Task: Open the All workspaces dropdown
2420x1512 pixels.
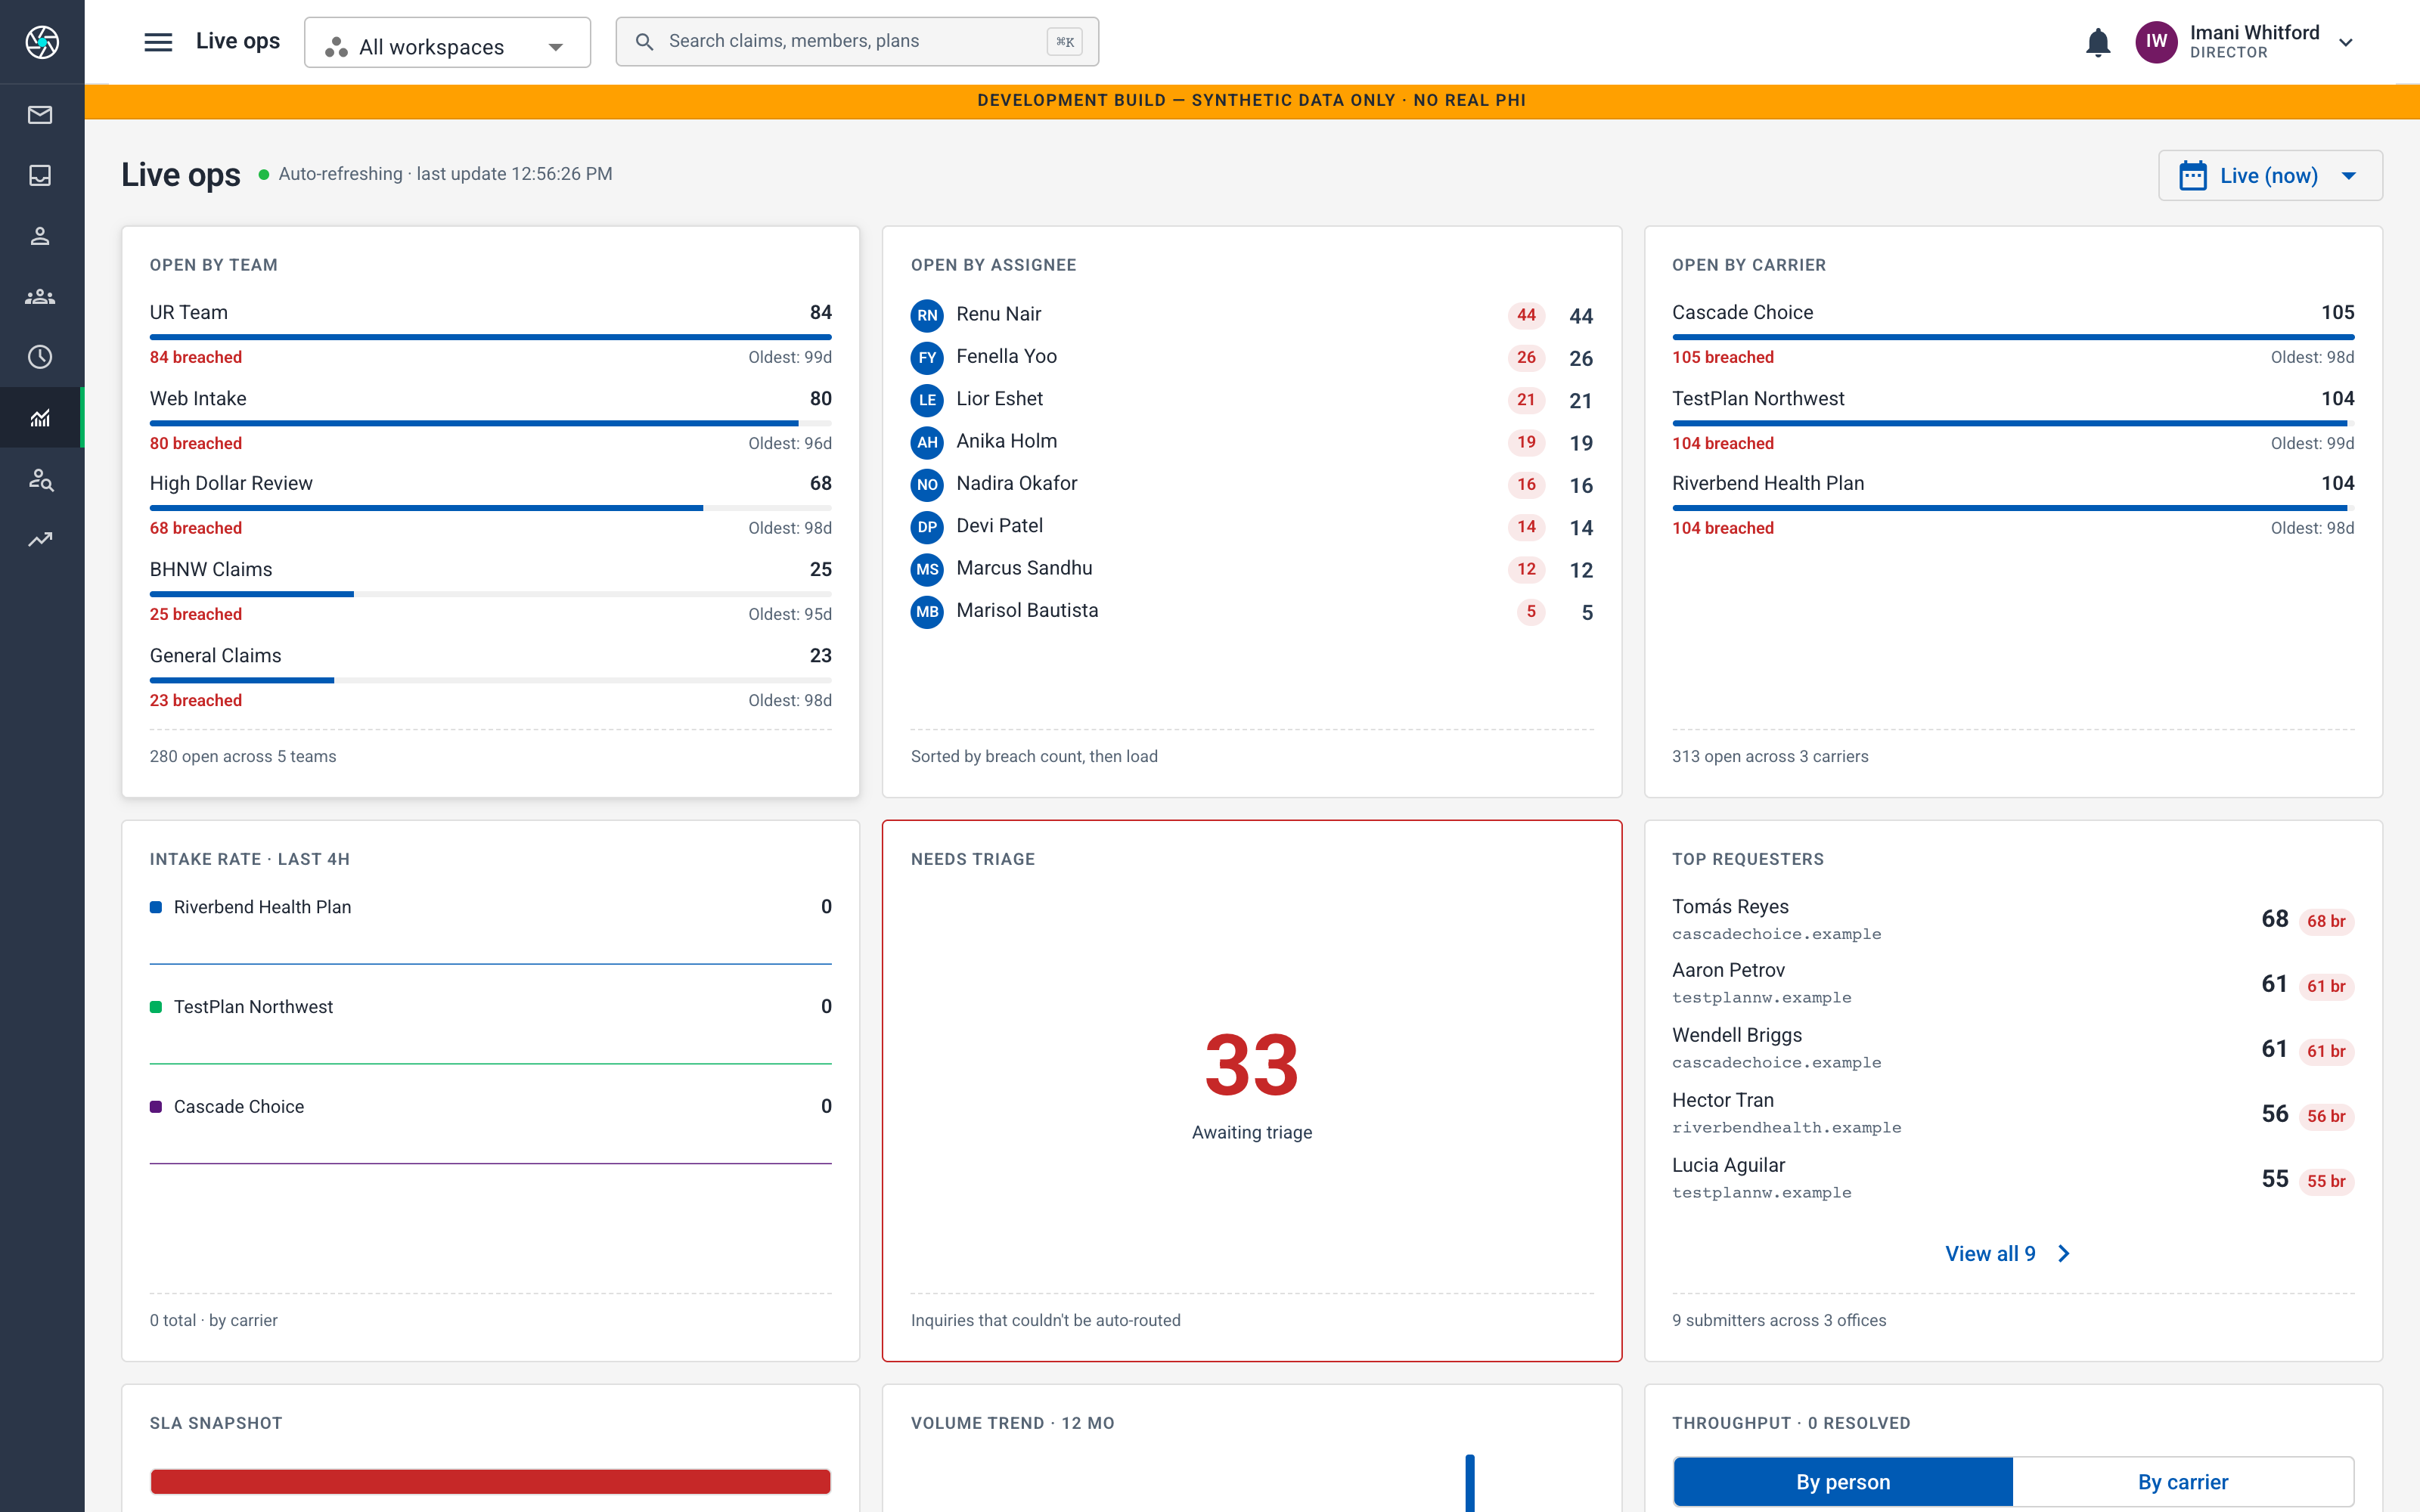Action: pyautogui.click(x=447, y=43)
